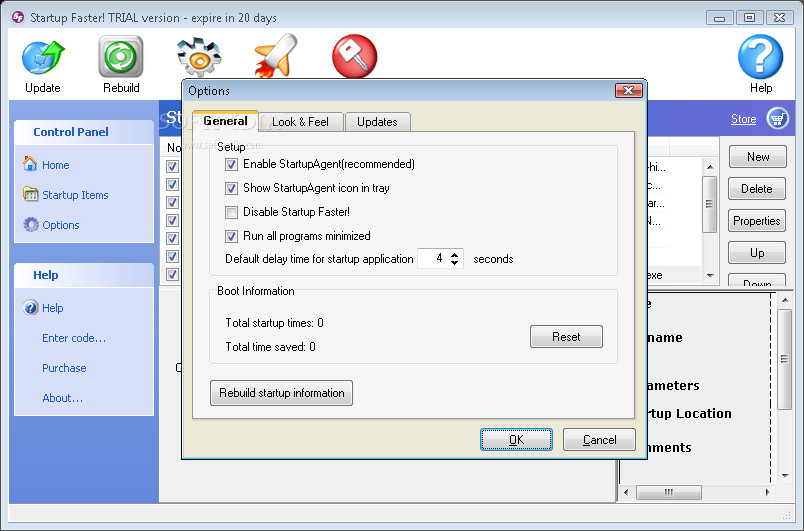The width and height of the screenshot is (804, 531).
Task: Click the Enter code... link
Action: (x=74, y=338)
